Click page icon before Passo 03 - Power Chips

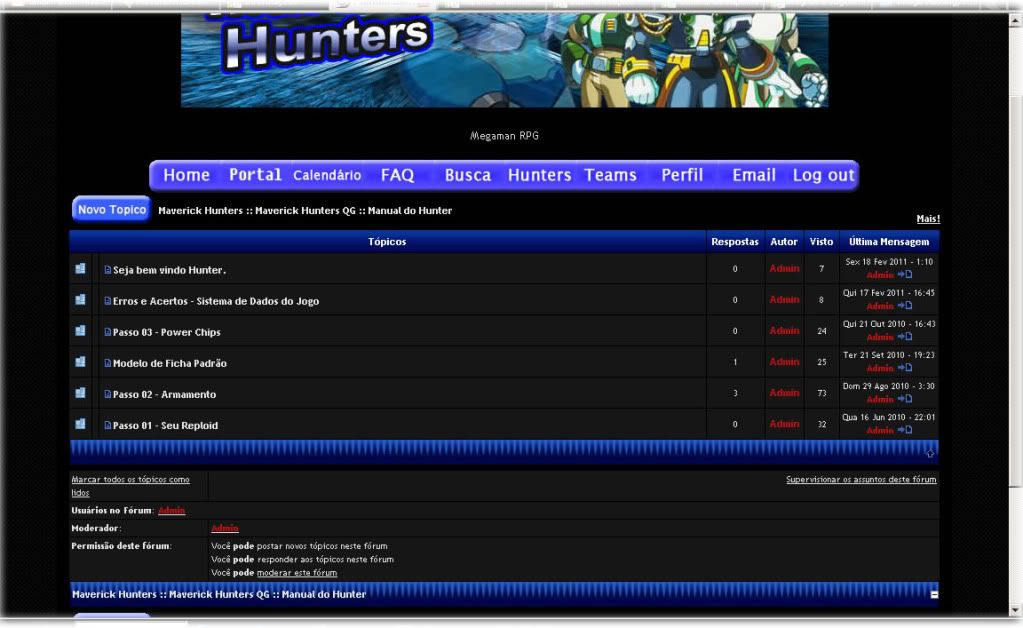click(x=108, y=332)
